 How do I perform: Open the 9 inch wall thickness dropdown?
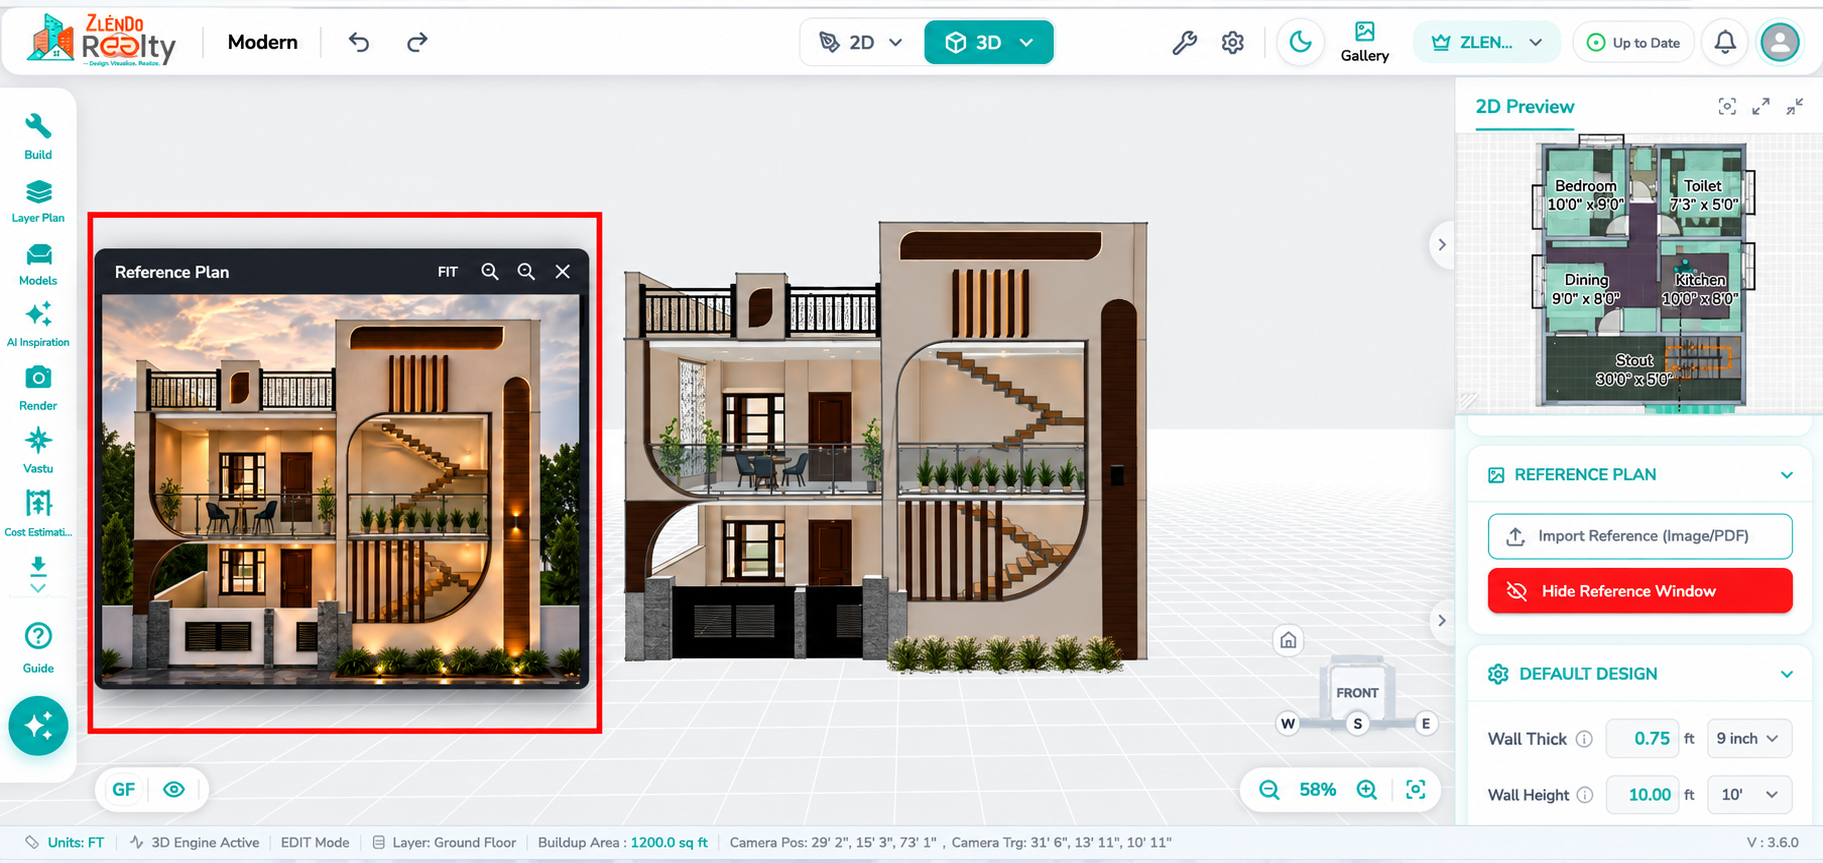coord(1748,739)
